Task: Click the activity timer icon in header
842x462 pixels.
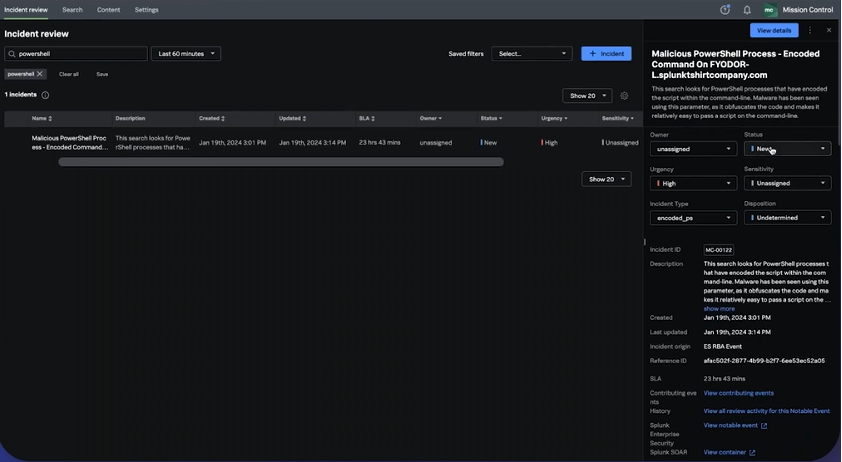Action: coord(725,10)
